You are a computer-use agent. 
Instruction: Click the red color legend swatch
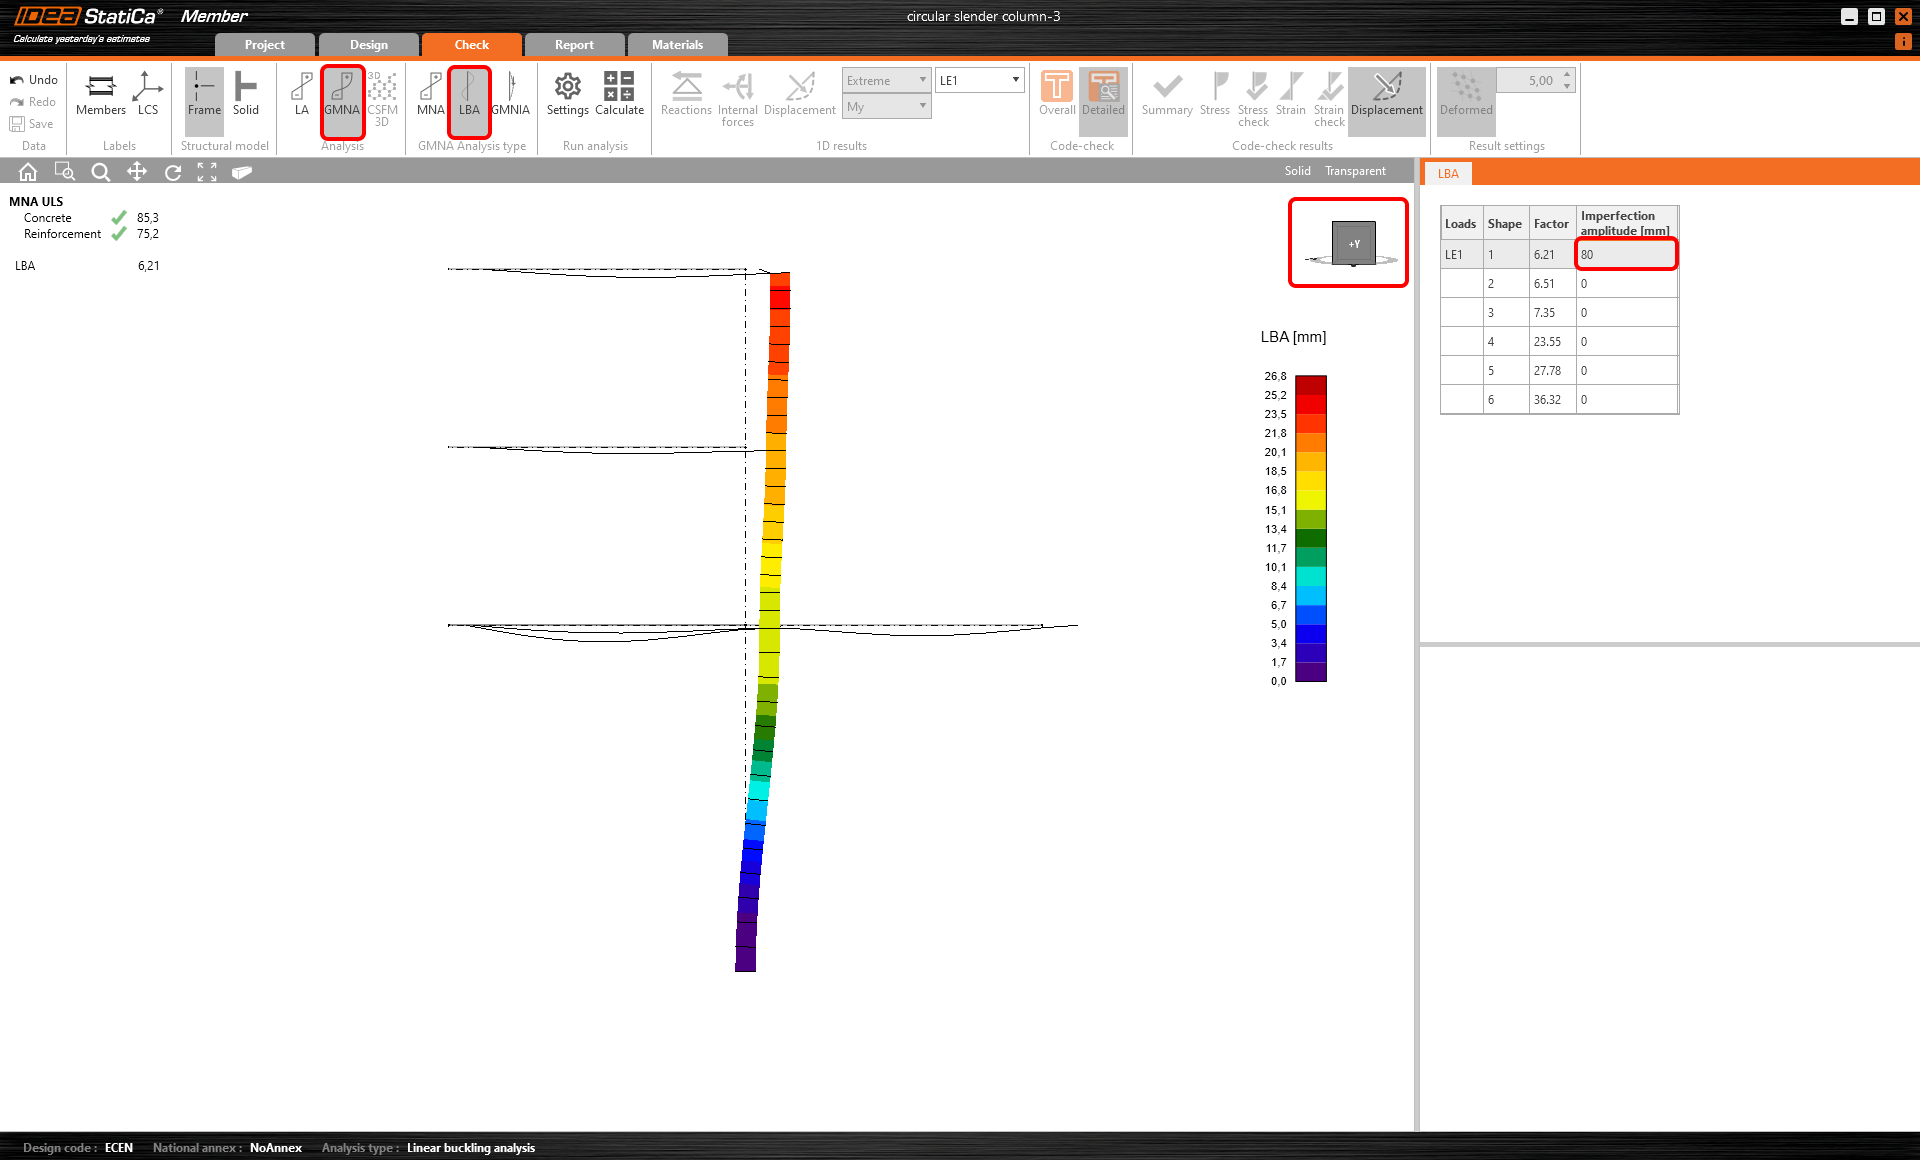point(1310,404)
